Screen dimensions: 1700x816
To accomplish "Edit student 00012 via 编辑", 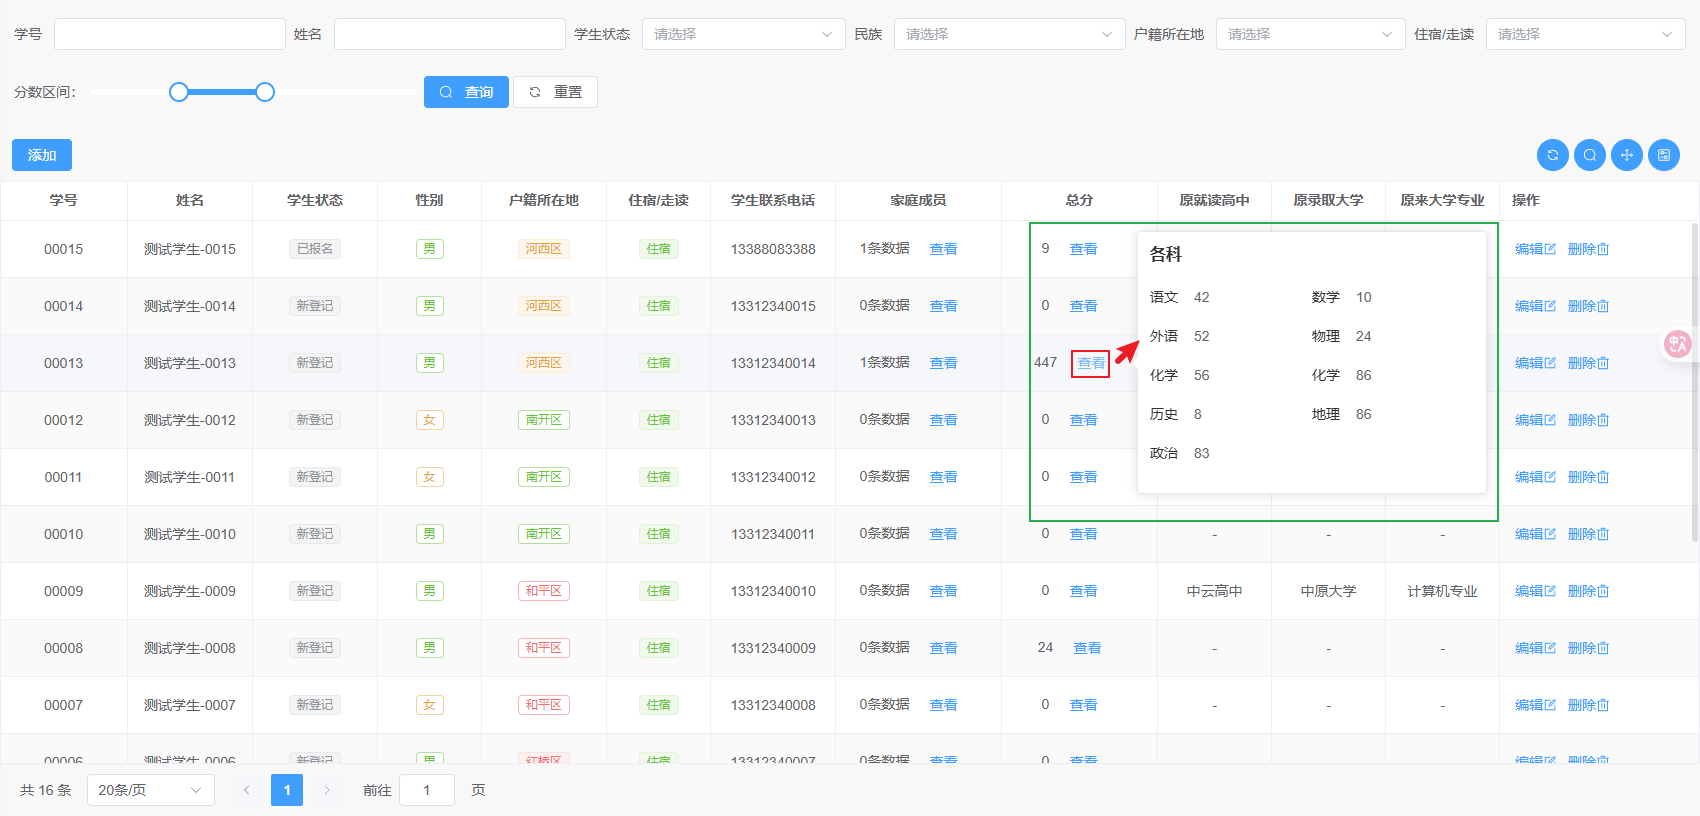I will [x=1535, y=420].
